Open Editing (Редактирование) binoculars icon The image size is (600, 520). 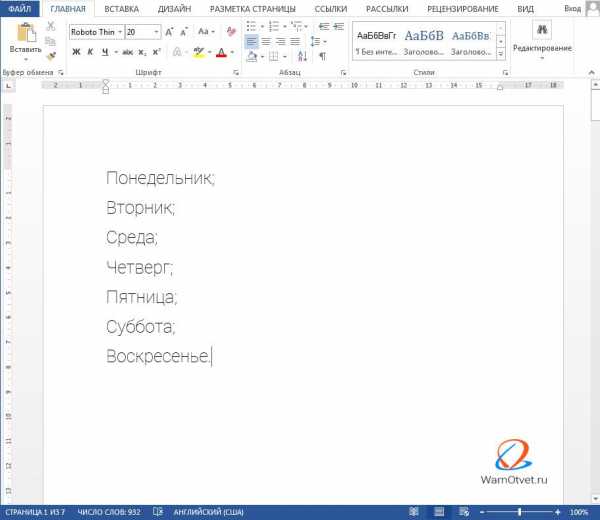click(542, 30)
